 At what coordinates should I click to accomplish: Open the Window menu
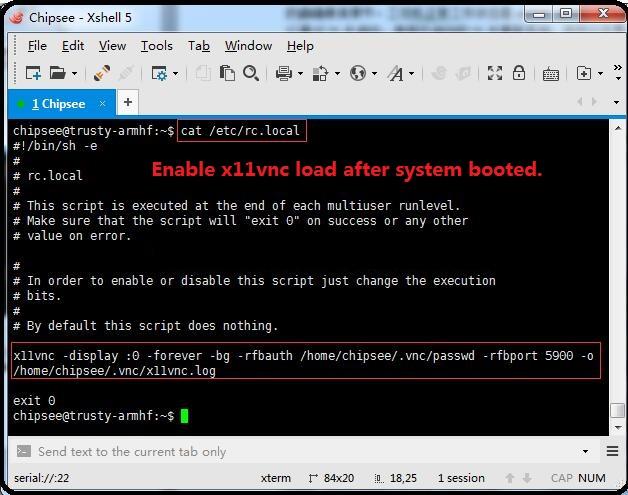point(248,46)
